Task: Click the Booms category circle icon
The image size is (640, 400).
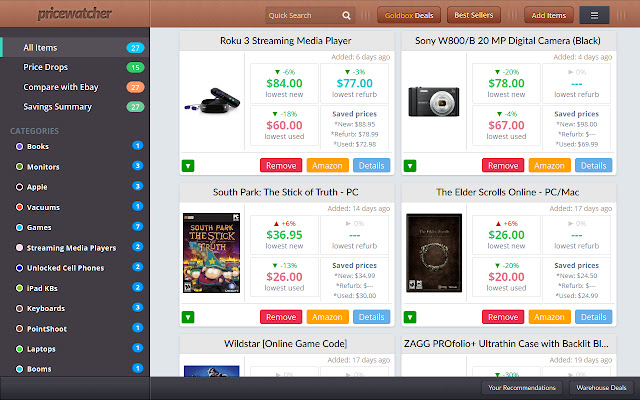Action: click(19, 369)
